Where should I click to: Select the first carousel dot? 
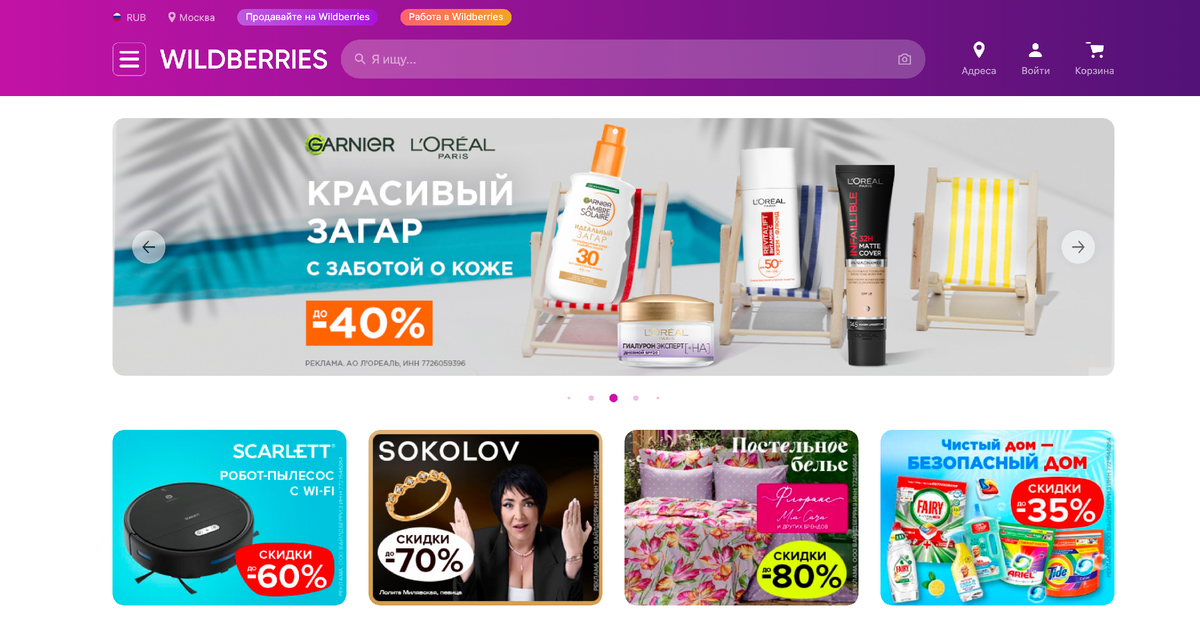(x=569, y=398)
